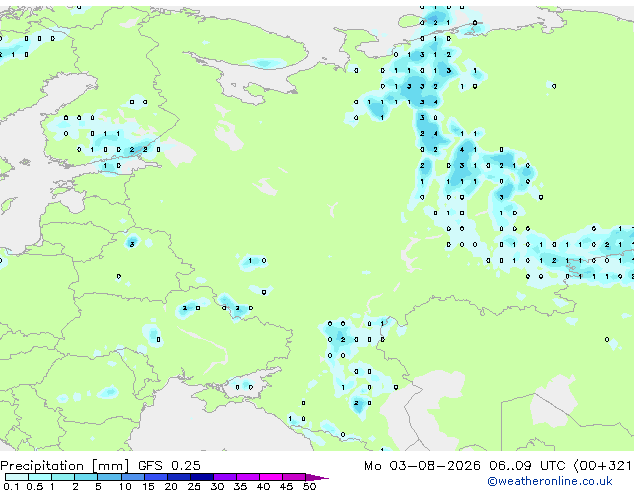Pick the 35 mm violet legend swatch

pos(248,477)
